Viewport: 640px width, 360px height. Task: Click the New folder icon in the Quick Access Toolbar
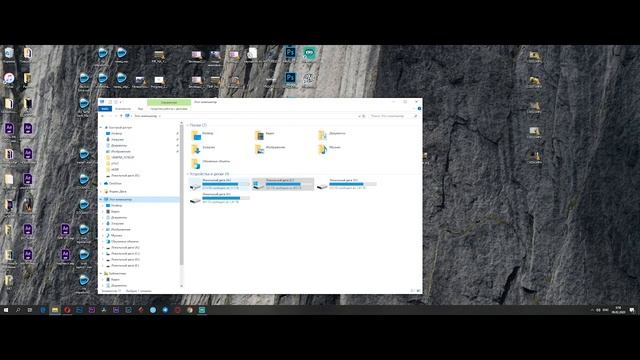116,102
